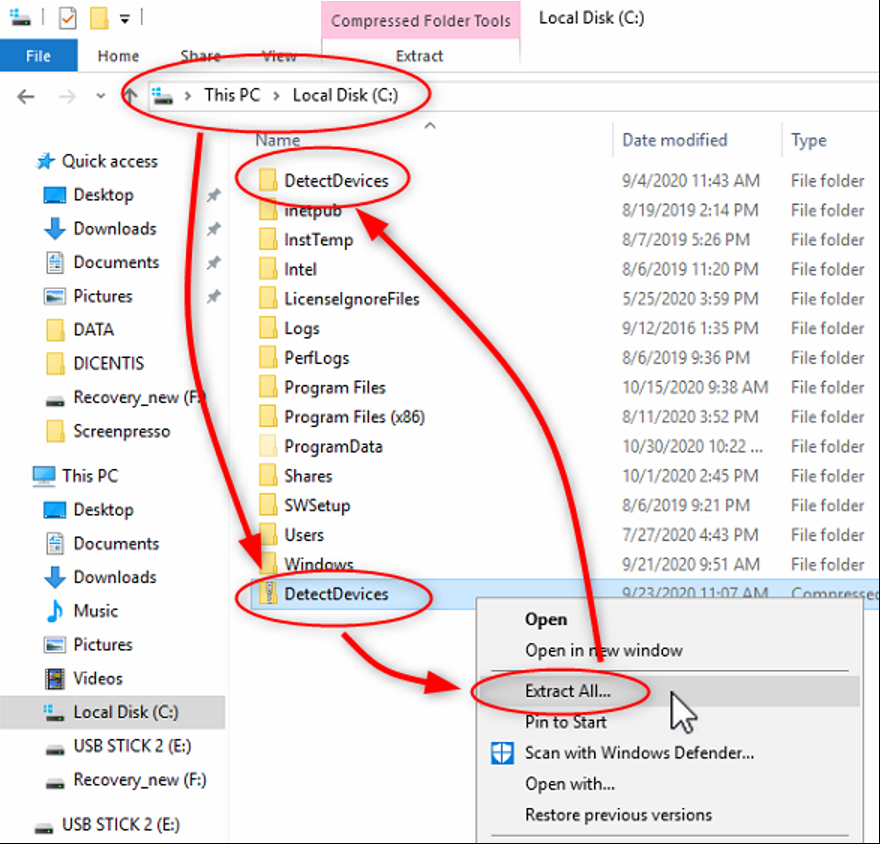Open Recovery_new (F:) under This PC

coord(140,779)
